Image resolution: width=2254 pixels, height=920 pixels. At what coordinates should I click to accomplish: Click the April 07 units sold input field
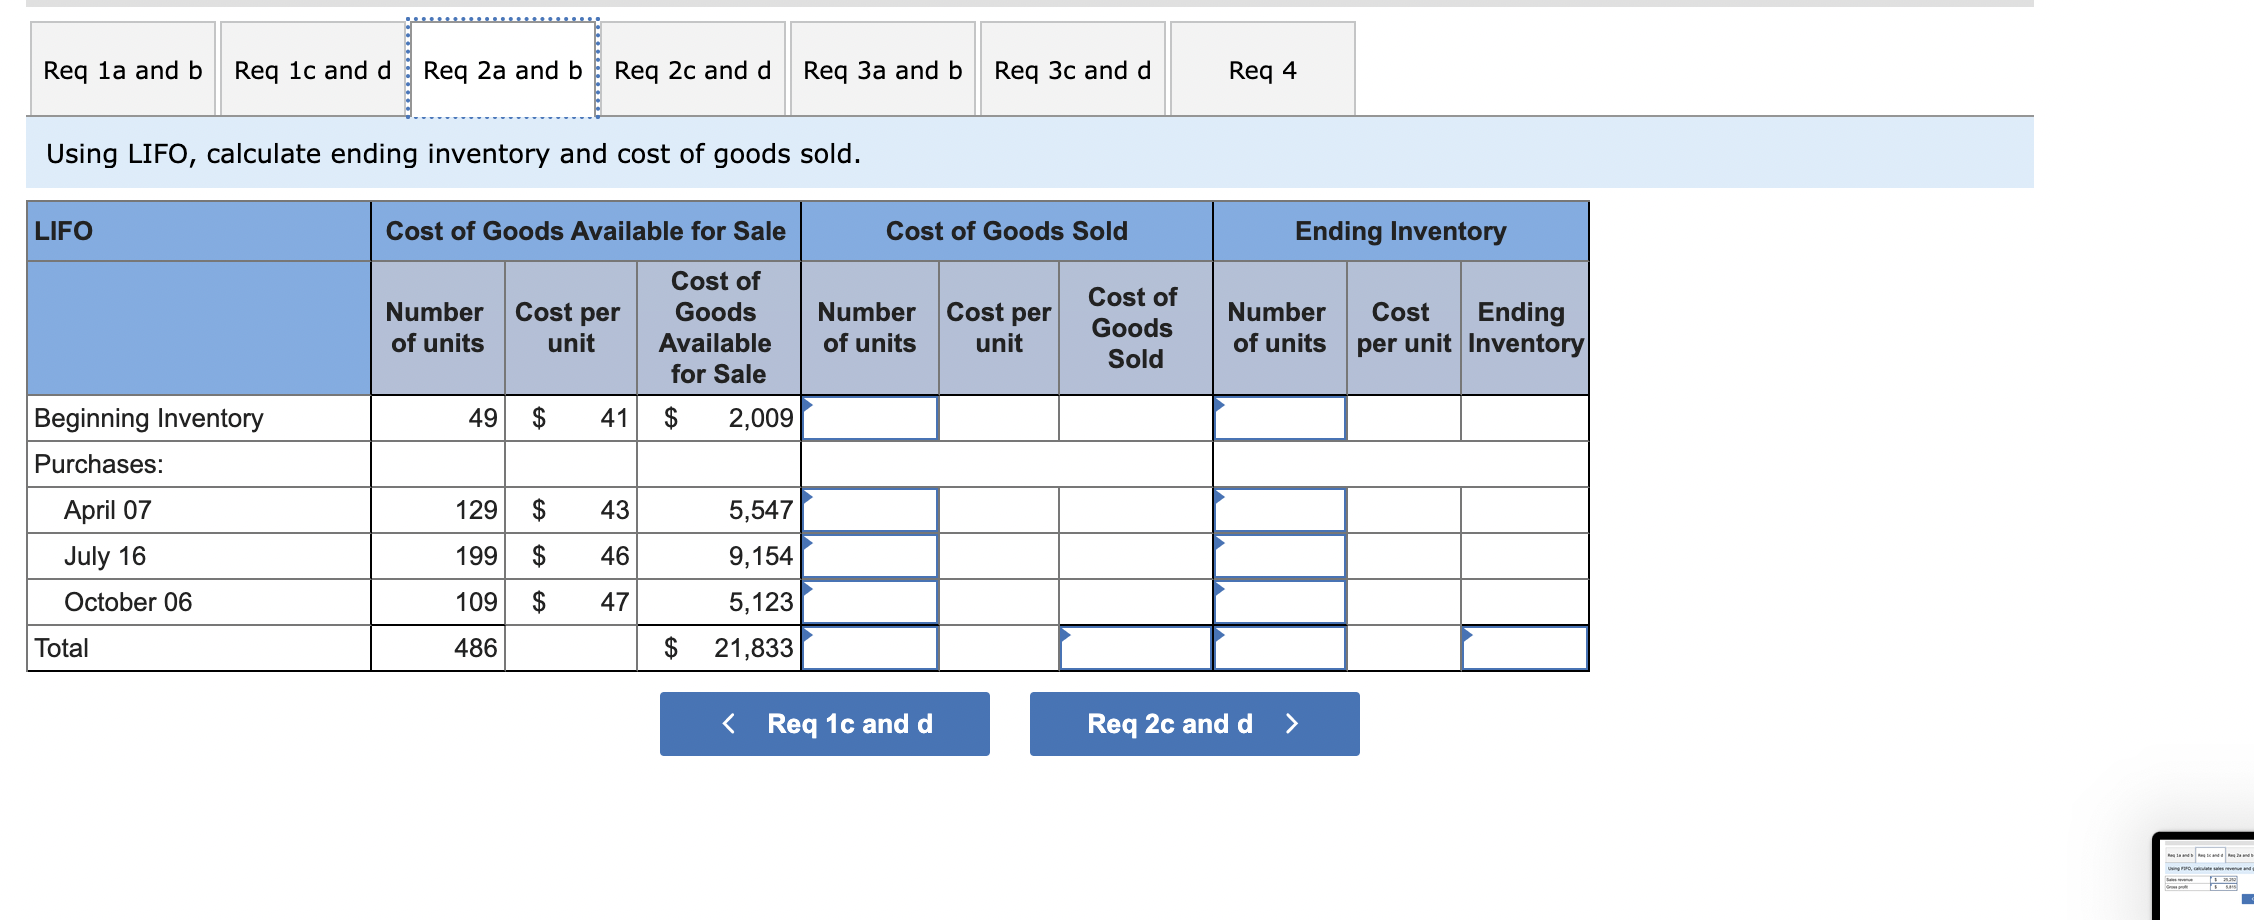point(868,509)
